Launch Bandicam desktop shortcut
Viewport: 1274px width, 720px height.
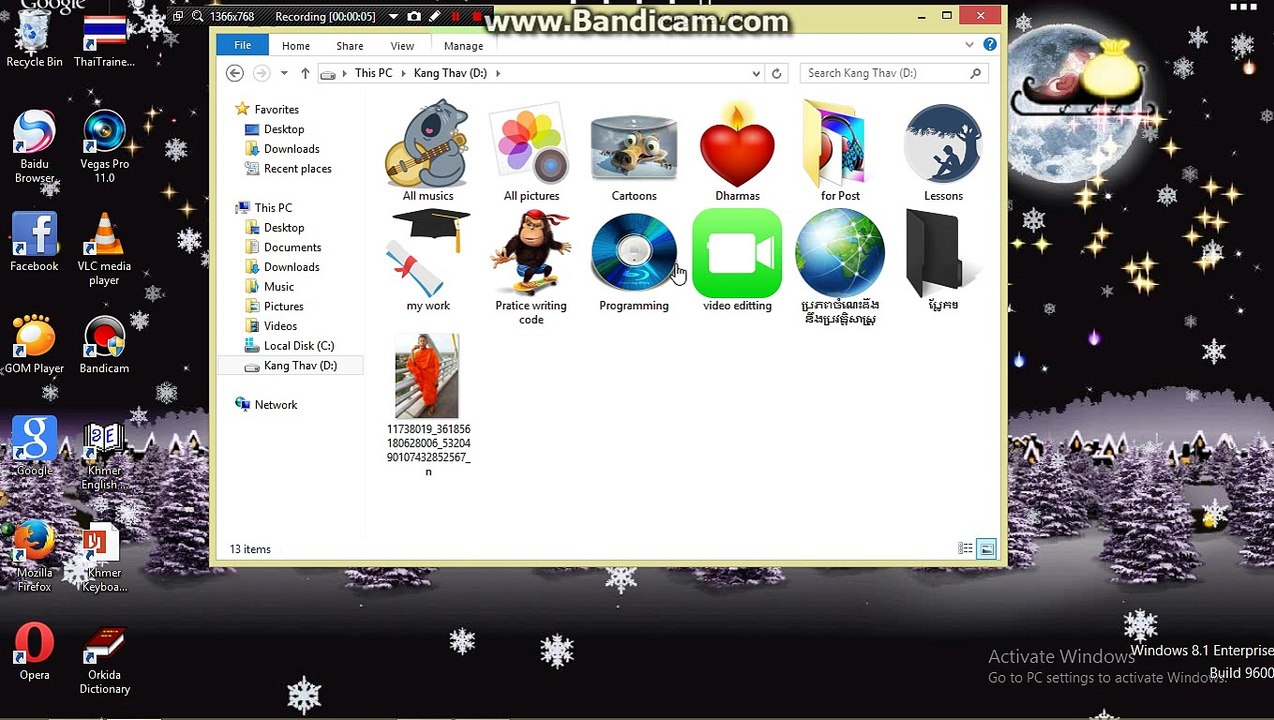pyautogui.click(x=104, y=345)
